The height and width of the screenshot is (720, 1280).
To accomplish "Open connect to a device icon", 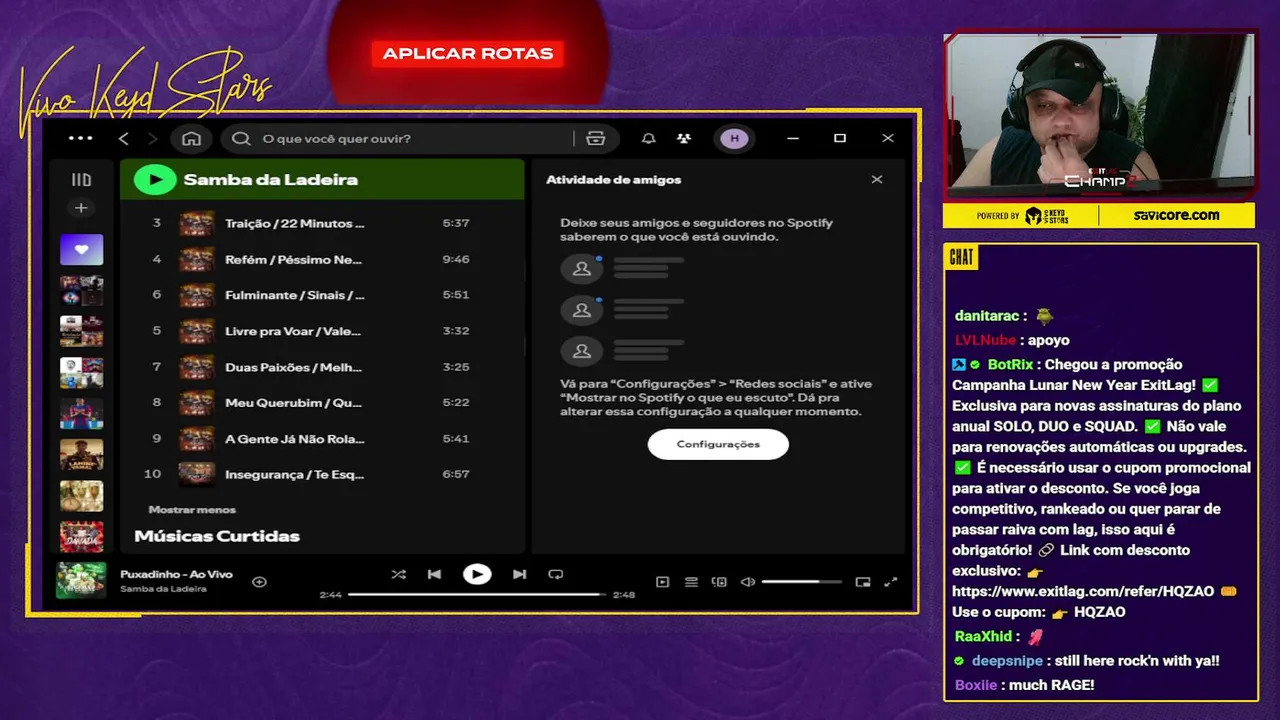I will point(719,582).
